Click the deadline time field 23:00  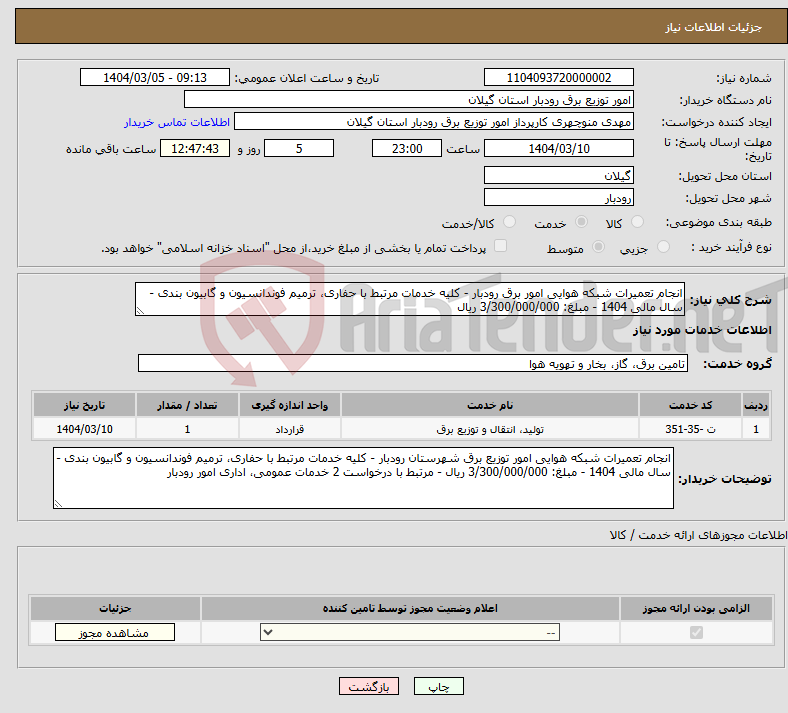407,148
